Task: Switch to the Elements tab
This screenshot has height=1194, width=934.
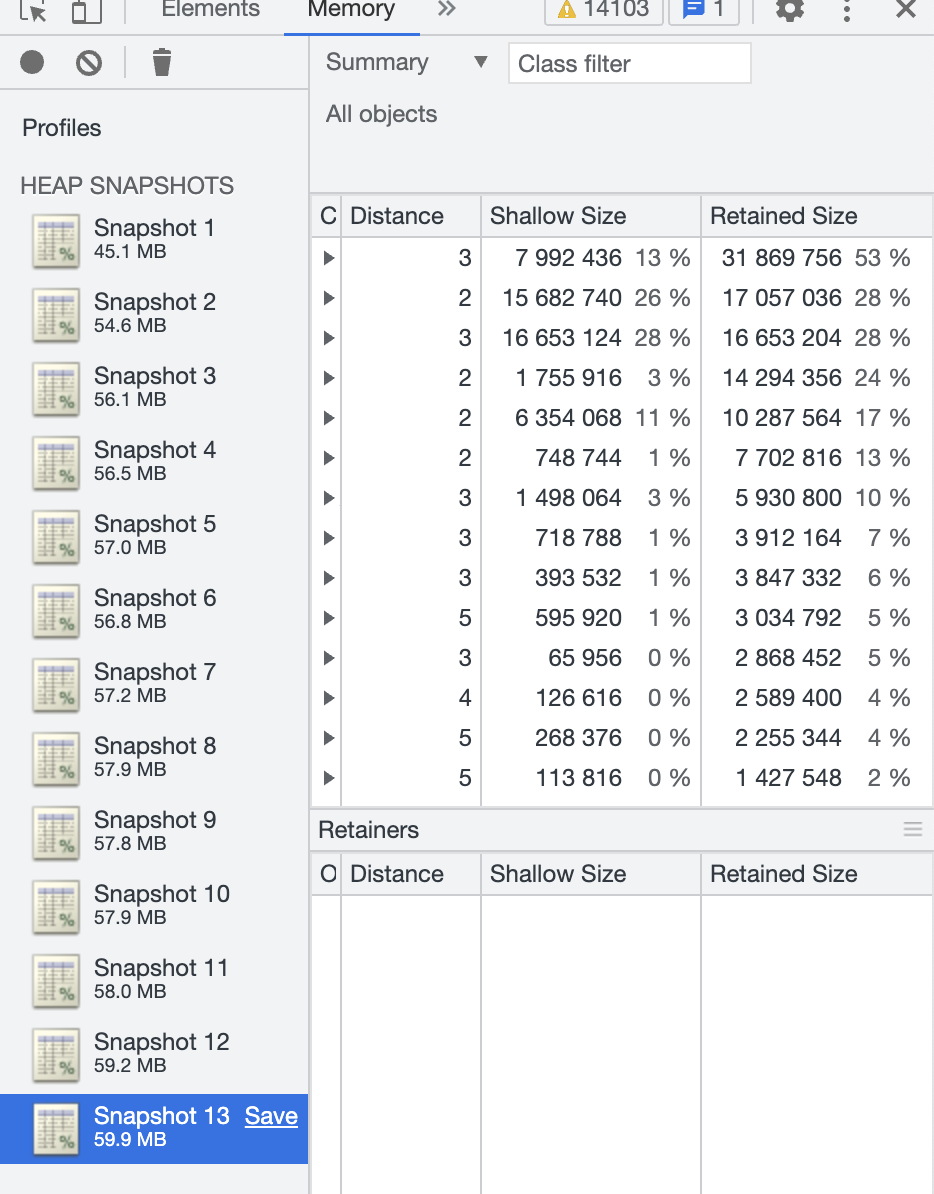Action: [x=210, y=11]
